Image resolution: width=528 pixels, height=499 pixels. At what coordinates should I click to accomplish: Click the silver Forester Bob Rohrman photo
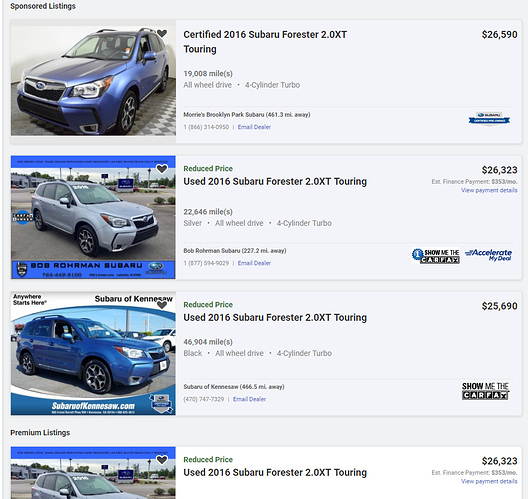pyautogui.click(x=93, y=217)
